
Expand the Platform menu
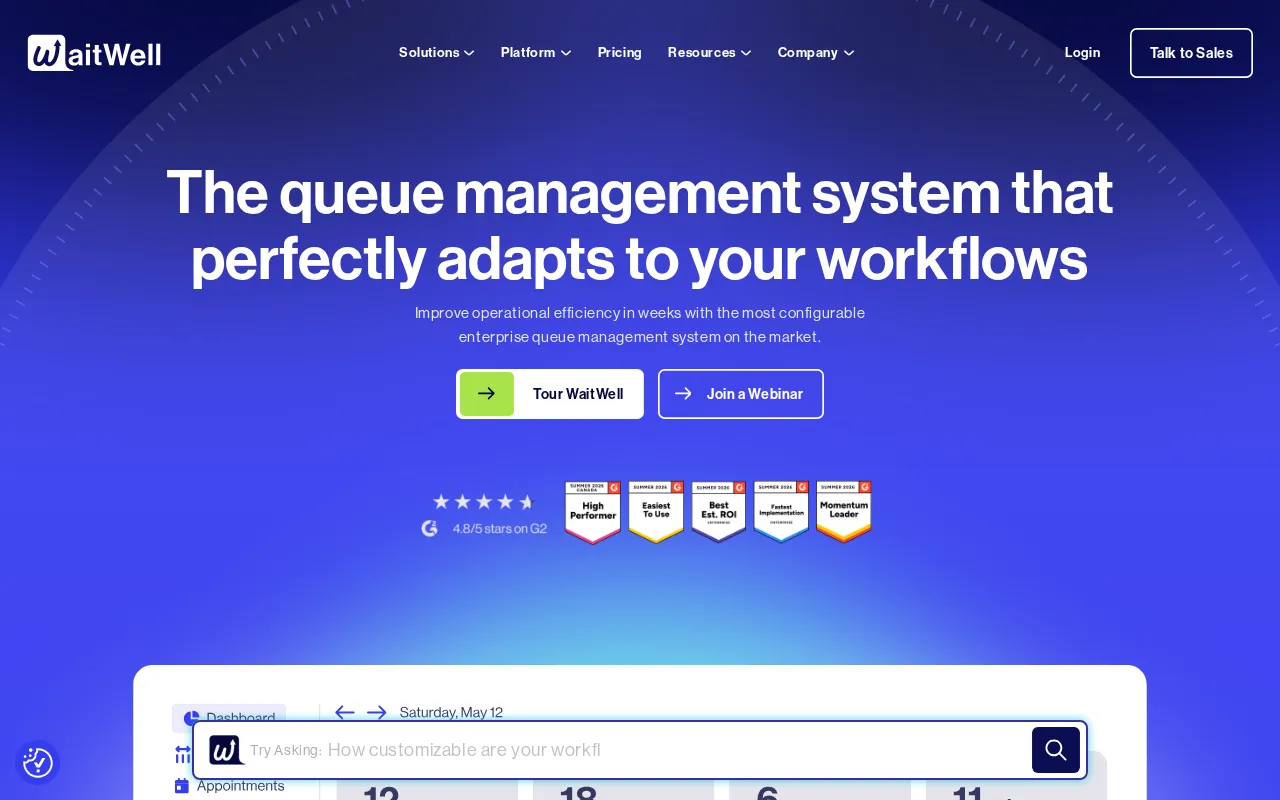[x=536, y=53]
